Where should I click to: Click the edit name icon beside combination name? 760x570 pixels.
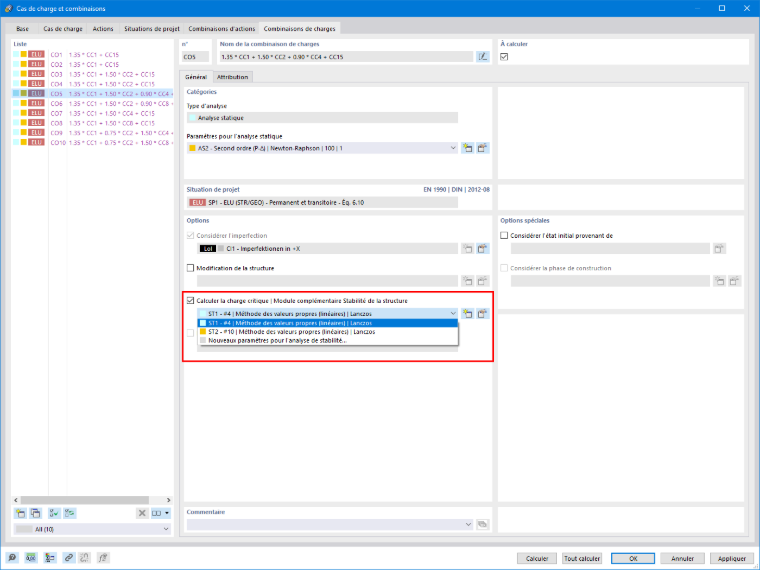pyautogui.click(x=482, y=57)
